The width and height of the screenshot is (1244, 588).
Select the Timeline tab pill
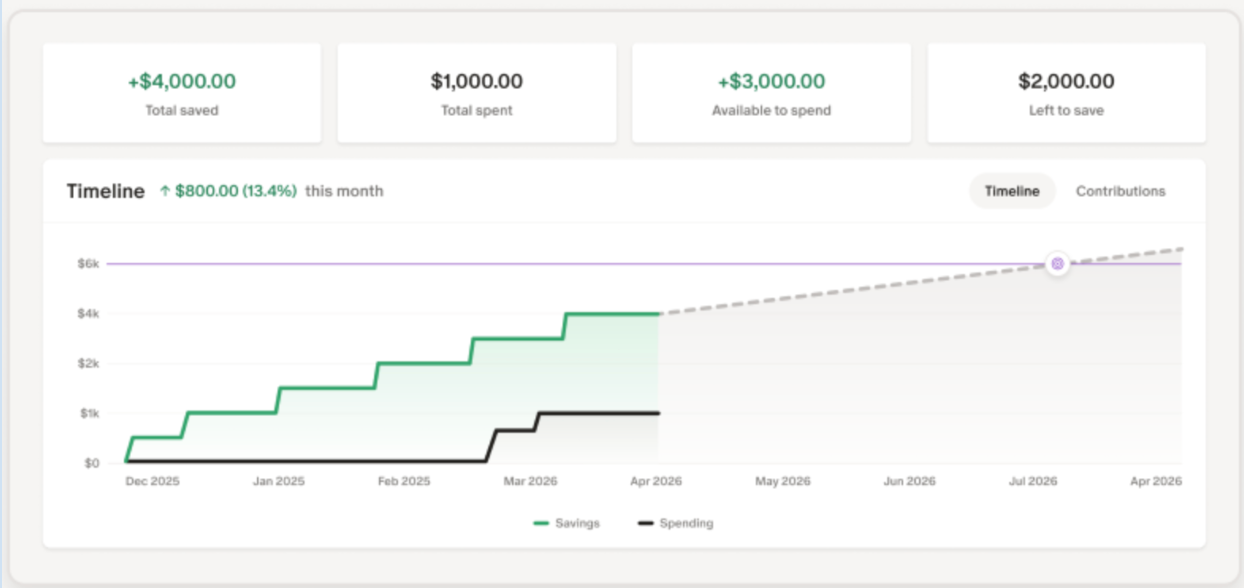point(1012,191)
